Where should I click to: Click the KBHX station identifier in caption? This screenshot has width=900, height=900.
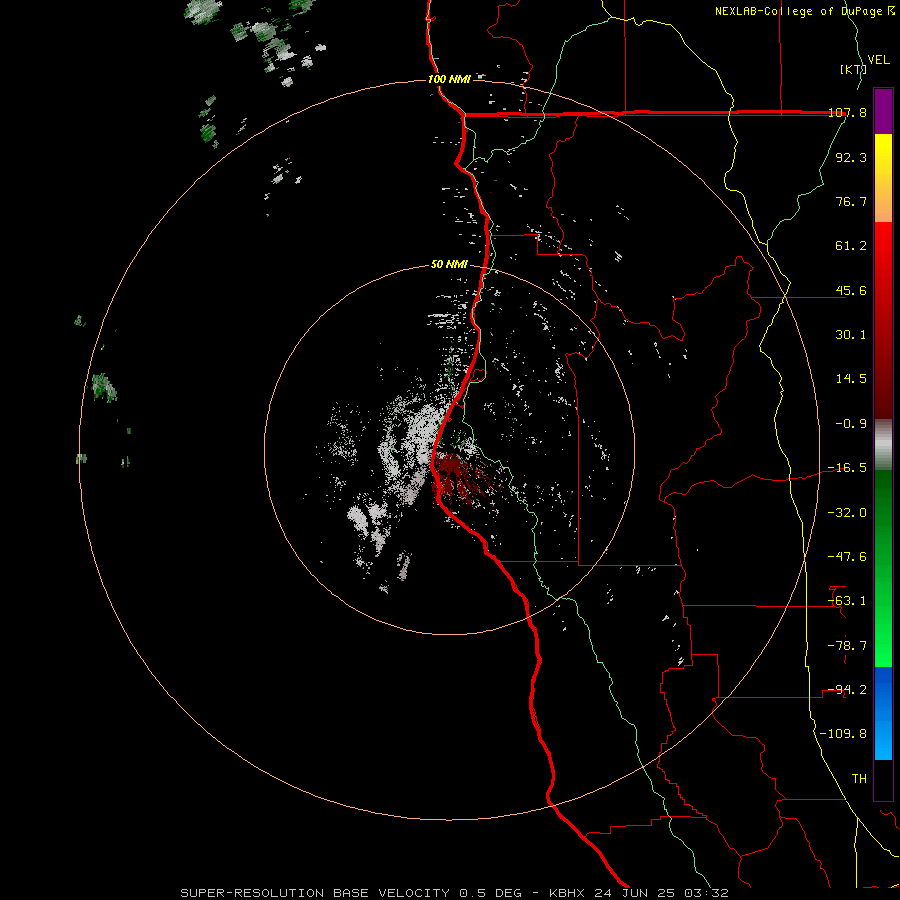tap(567, 893)
